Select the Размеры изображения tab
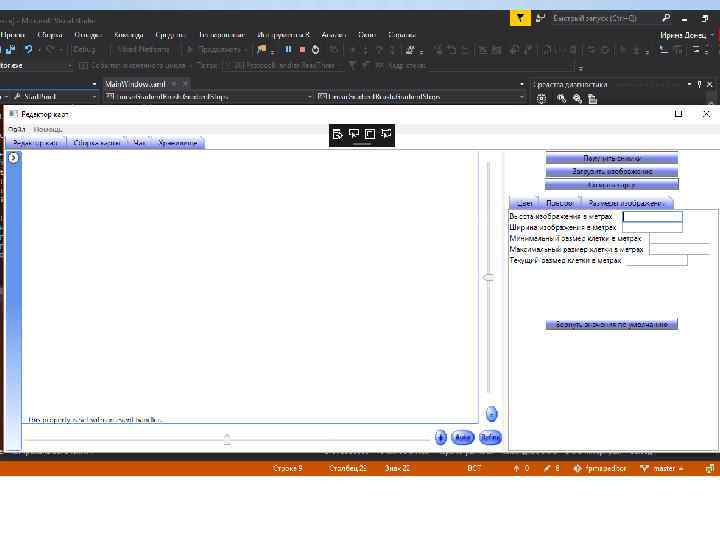Screen dimensions: 720x540 (626, 203)
